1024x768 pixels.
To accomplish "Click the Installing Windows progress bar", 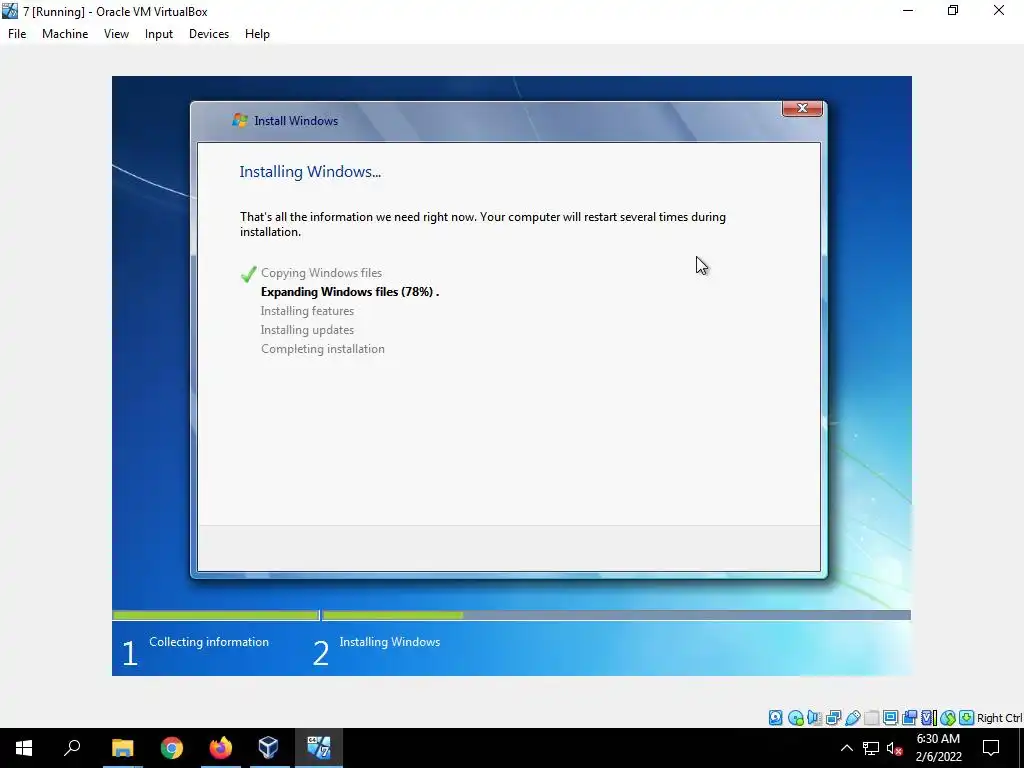I will coord(616,615).
